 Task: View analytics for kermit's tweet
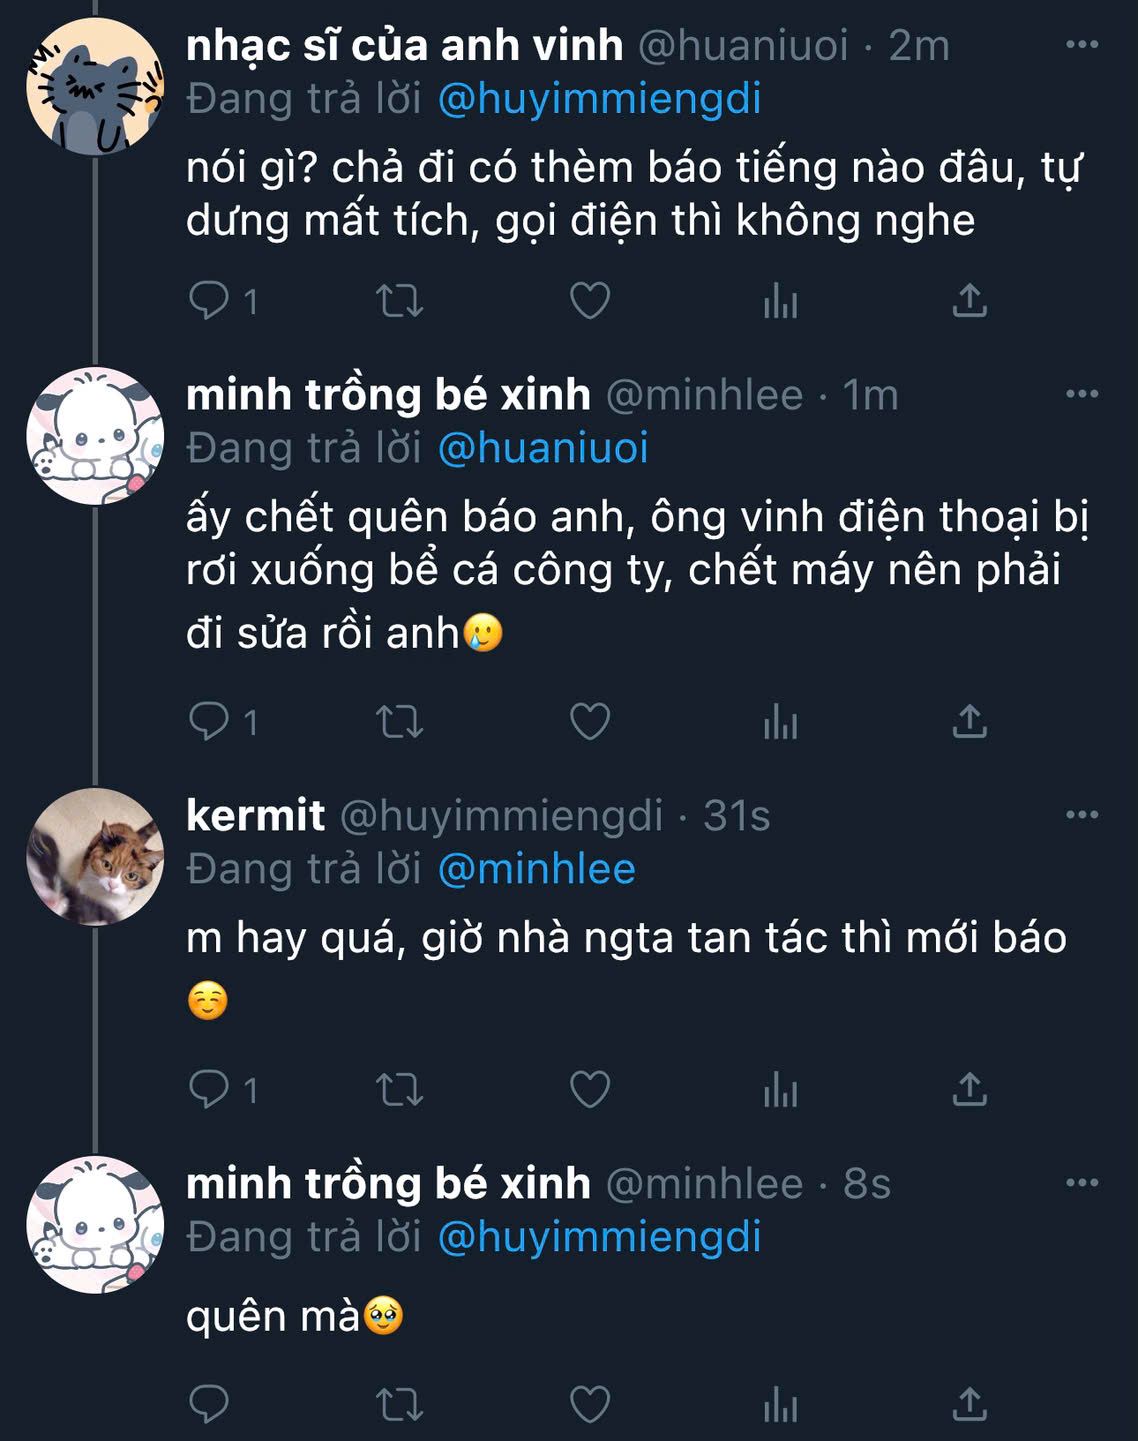(x=780, y=1089)
